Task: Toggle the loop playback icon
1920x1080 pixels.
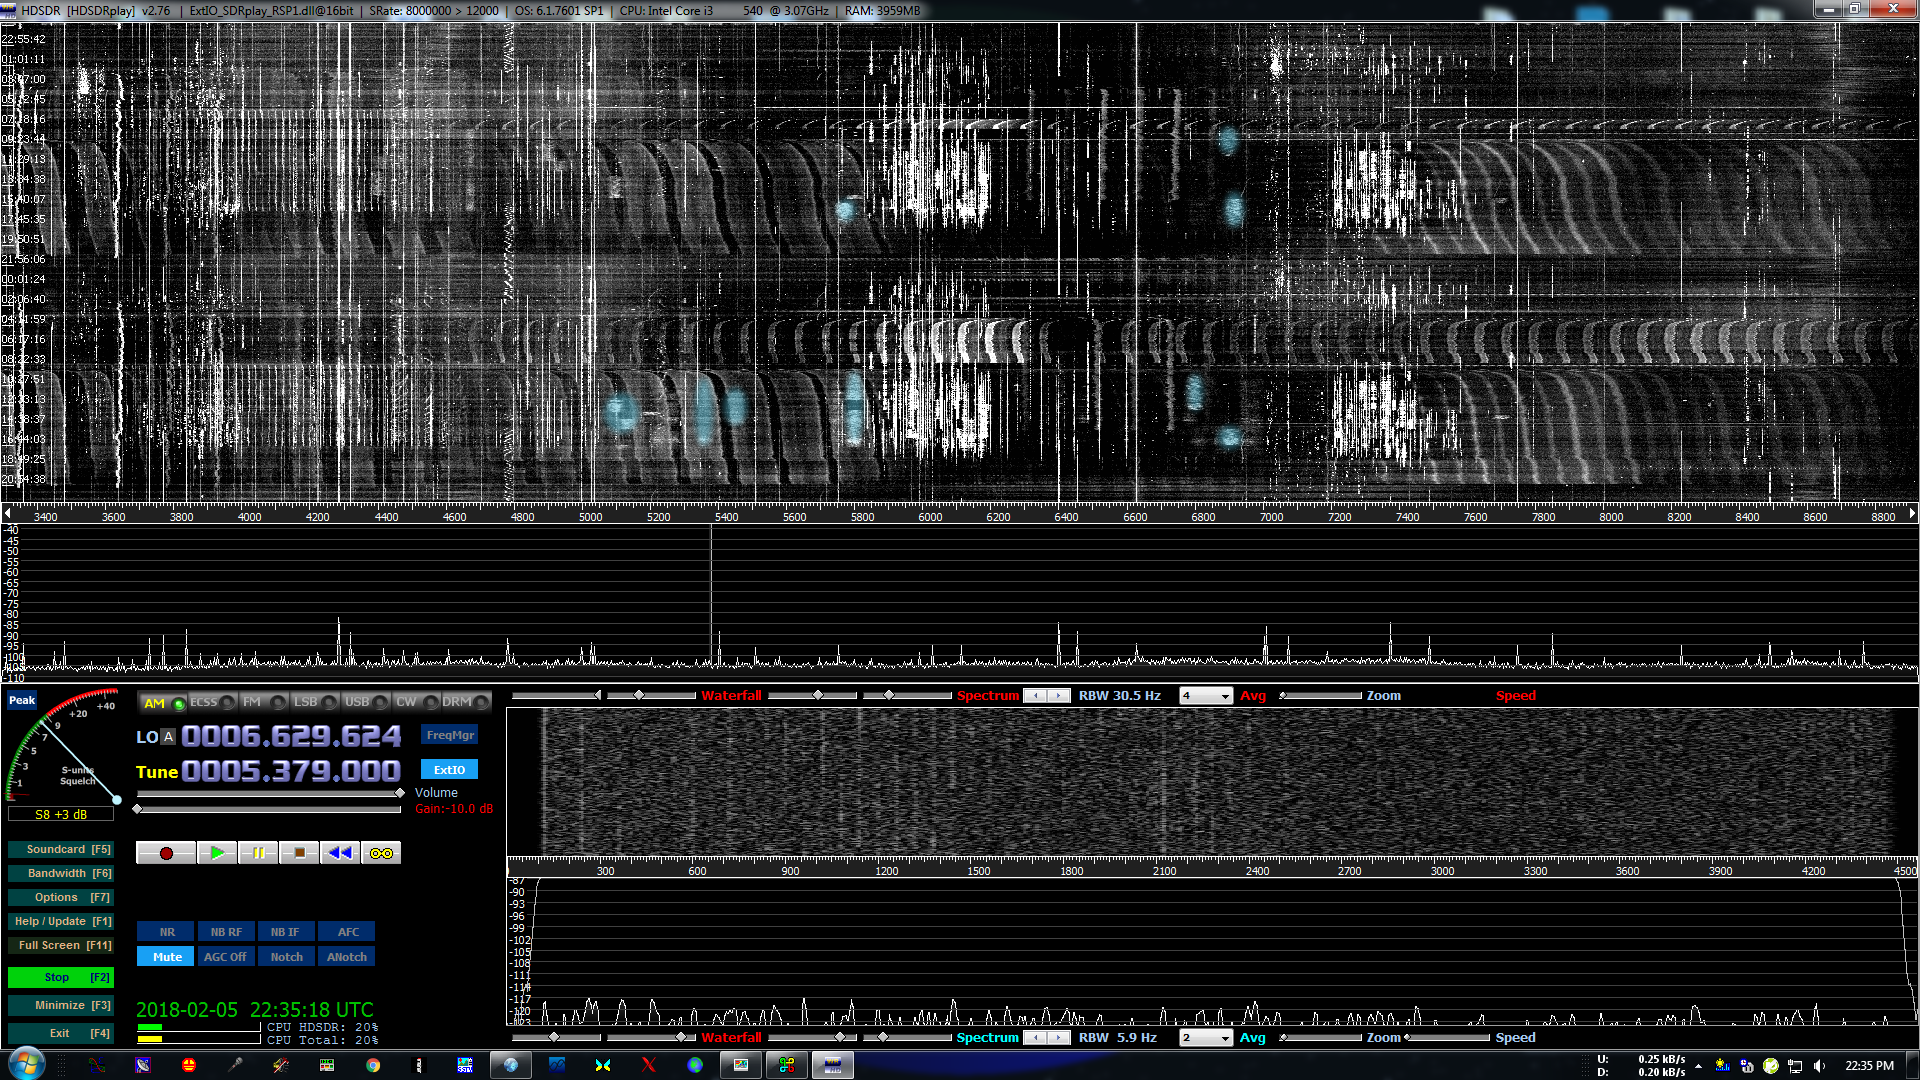Action: pyautogui.click(x=381, y=853)
